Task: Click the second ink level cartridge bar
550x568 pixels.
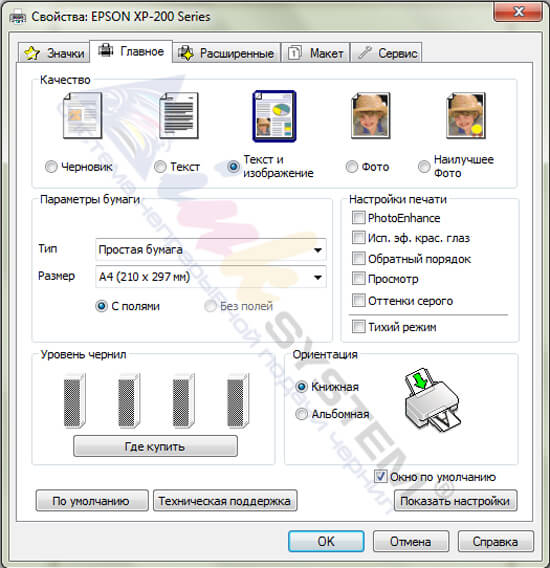Action: [x=129, y=401]
